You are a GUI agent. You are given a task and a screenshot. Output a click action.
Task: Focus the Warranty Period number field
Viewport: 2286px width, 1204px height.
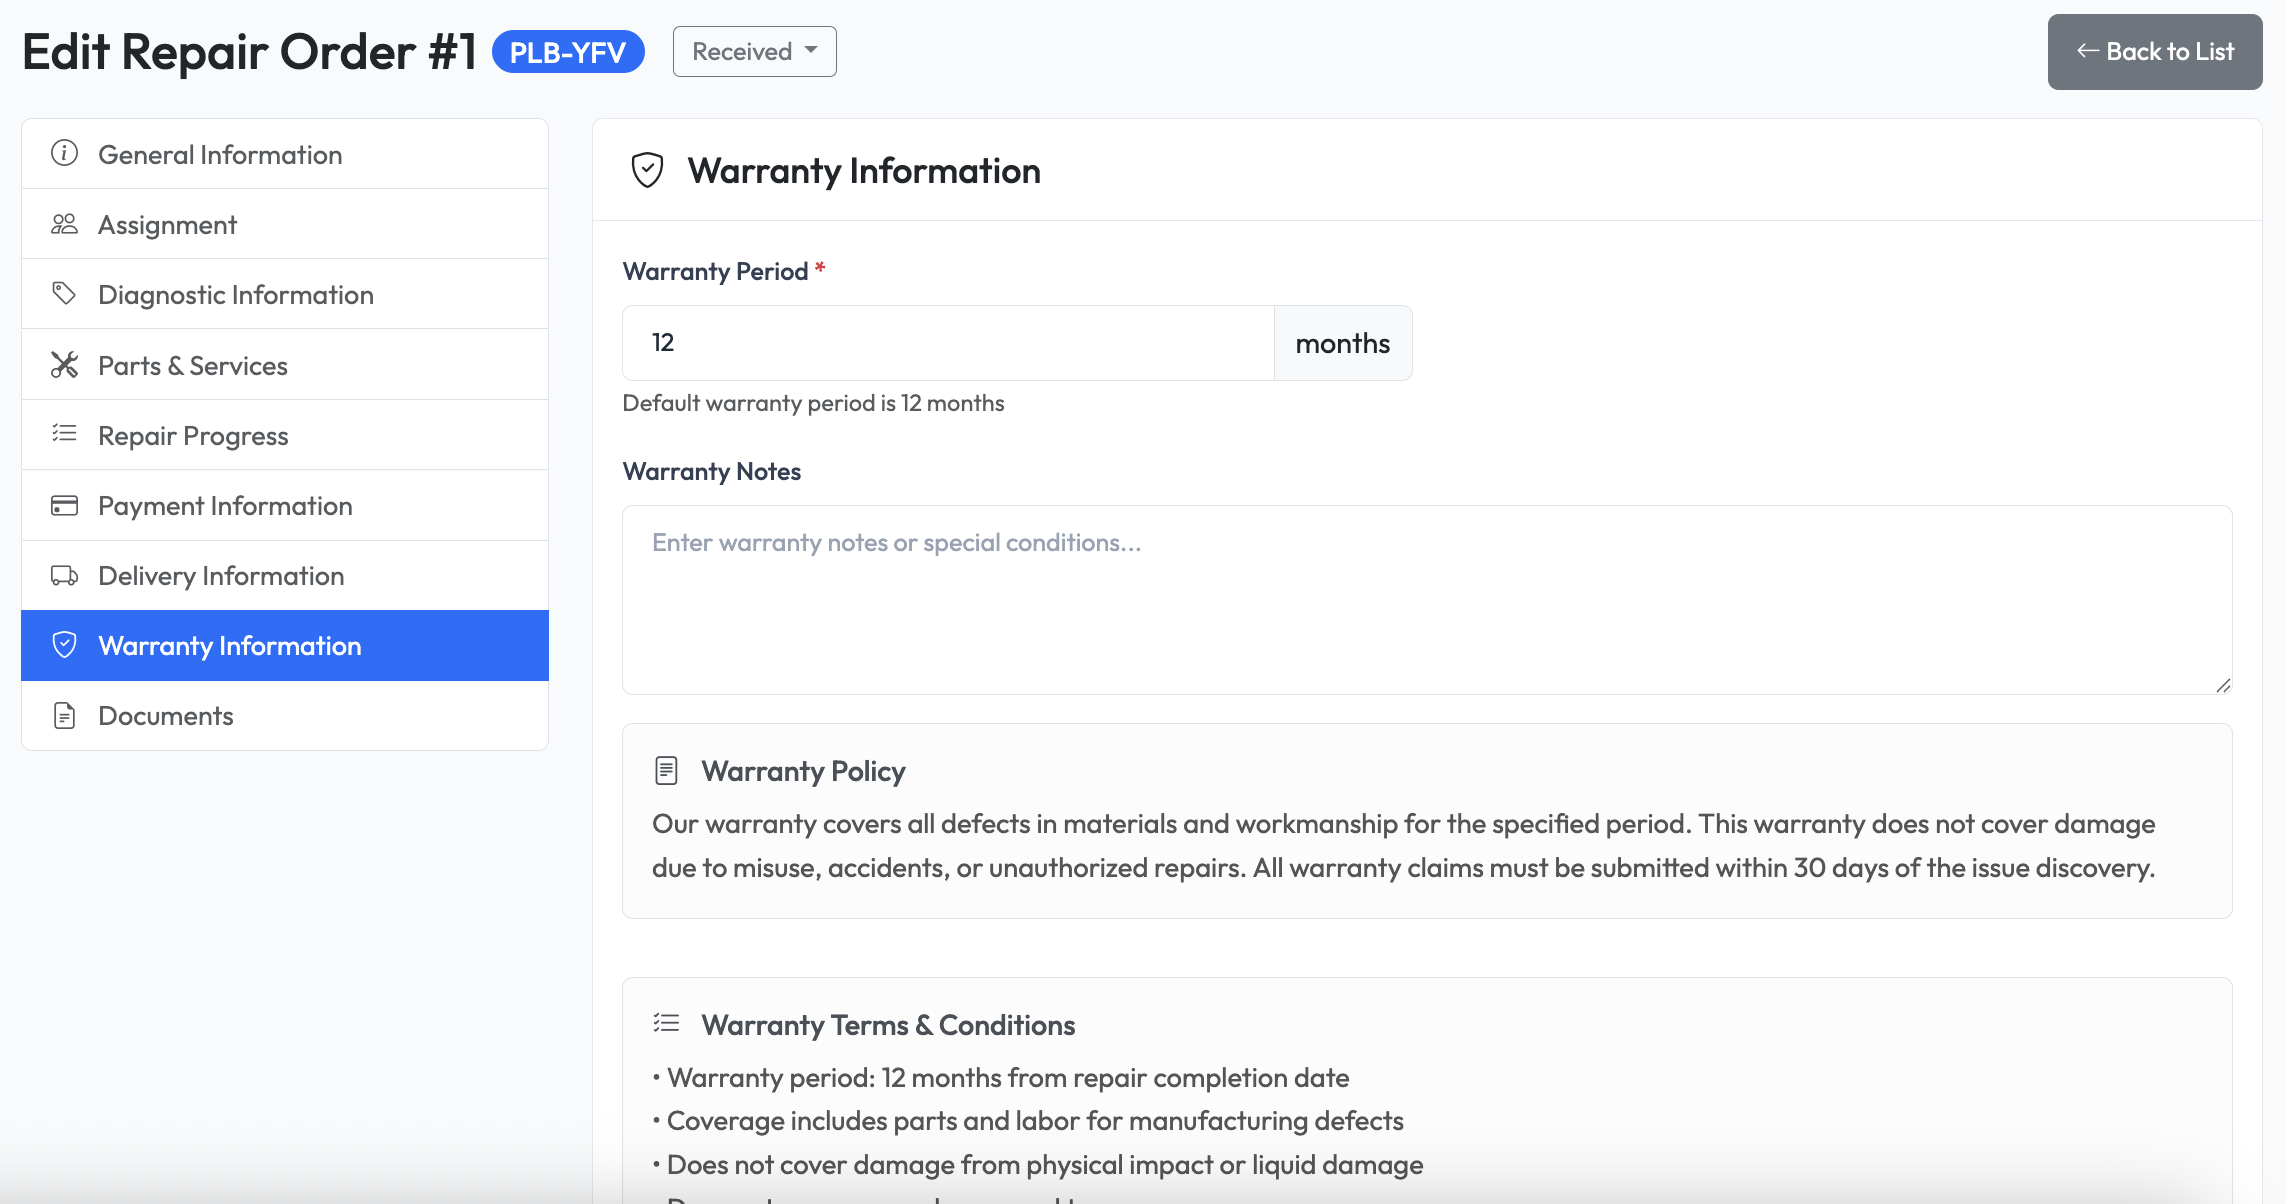pyautogui.click(x=947, y=343)
